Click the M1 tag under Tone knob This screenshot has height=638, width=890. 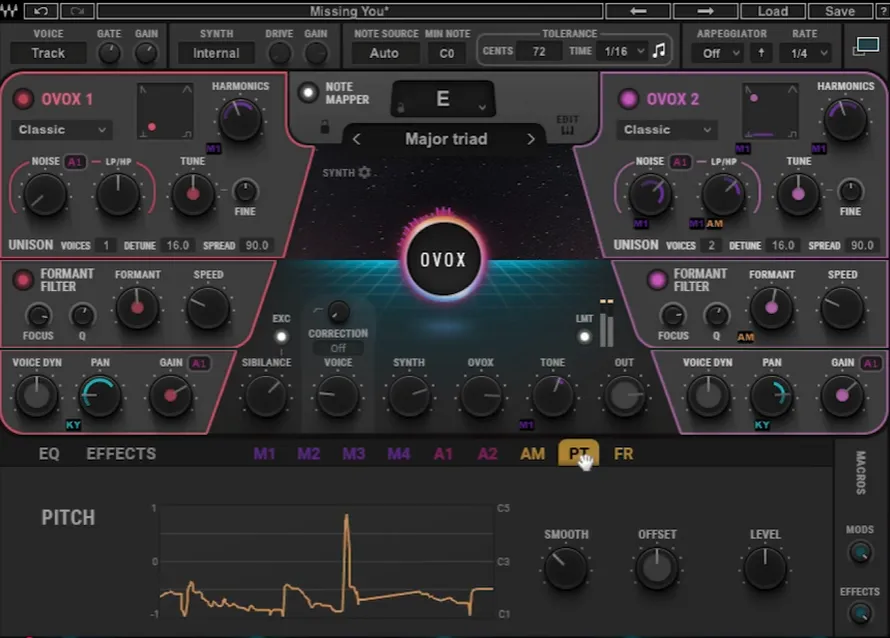coord(526,425)
